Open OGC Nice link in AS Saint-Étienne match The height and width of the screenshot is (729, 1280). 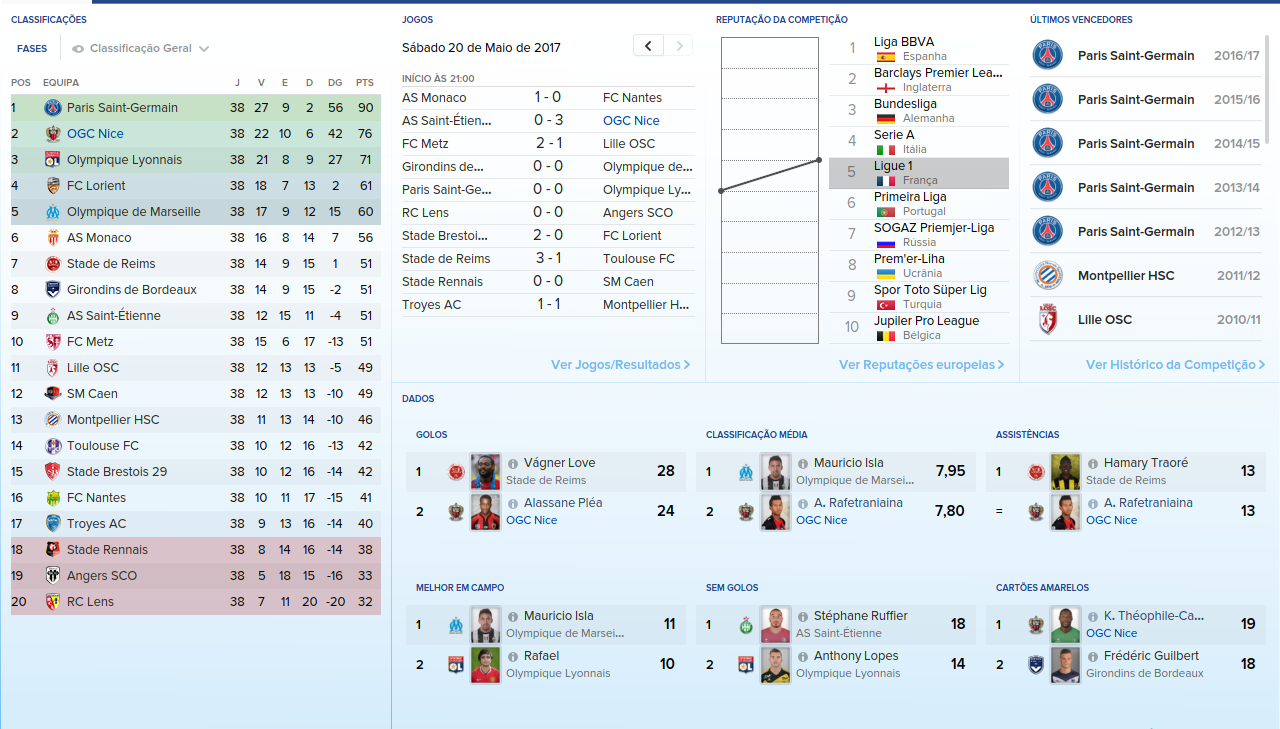[x=631, y=120]
